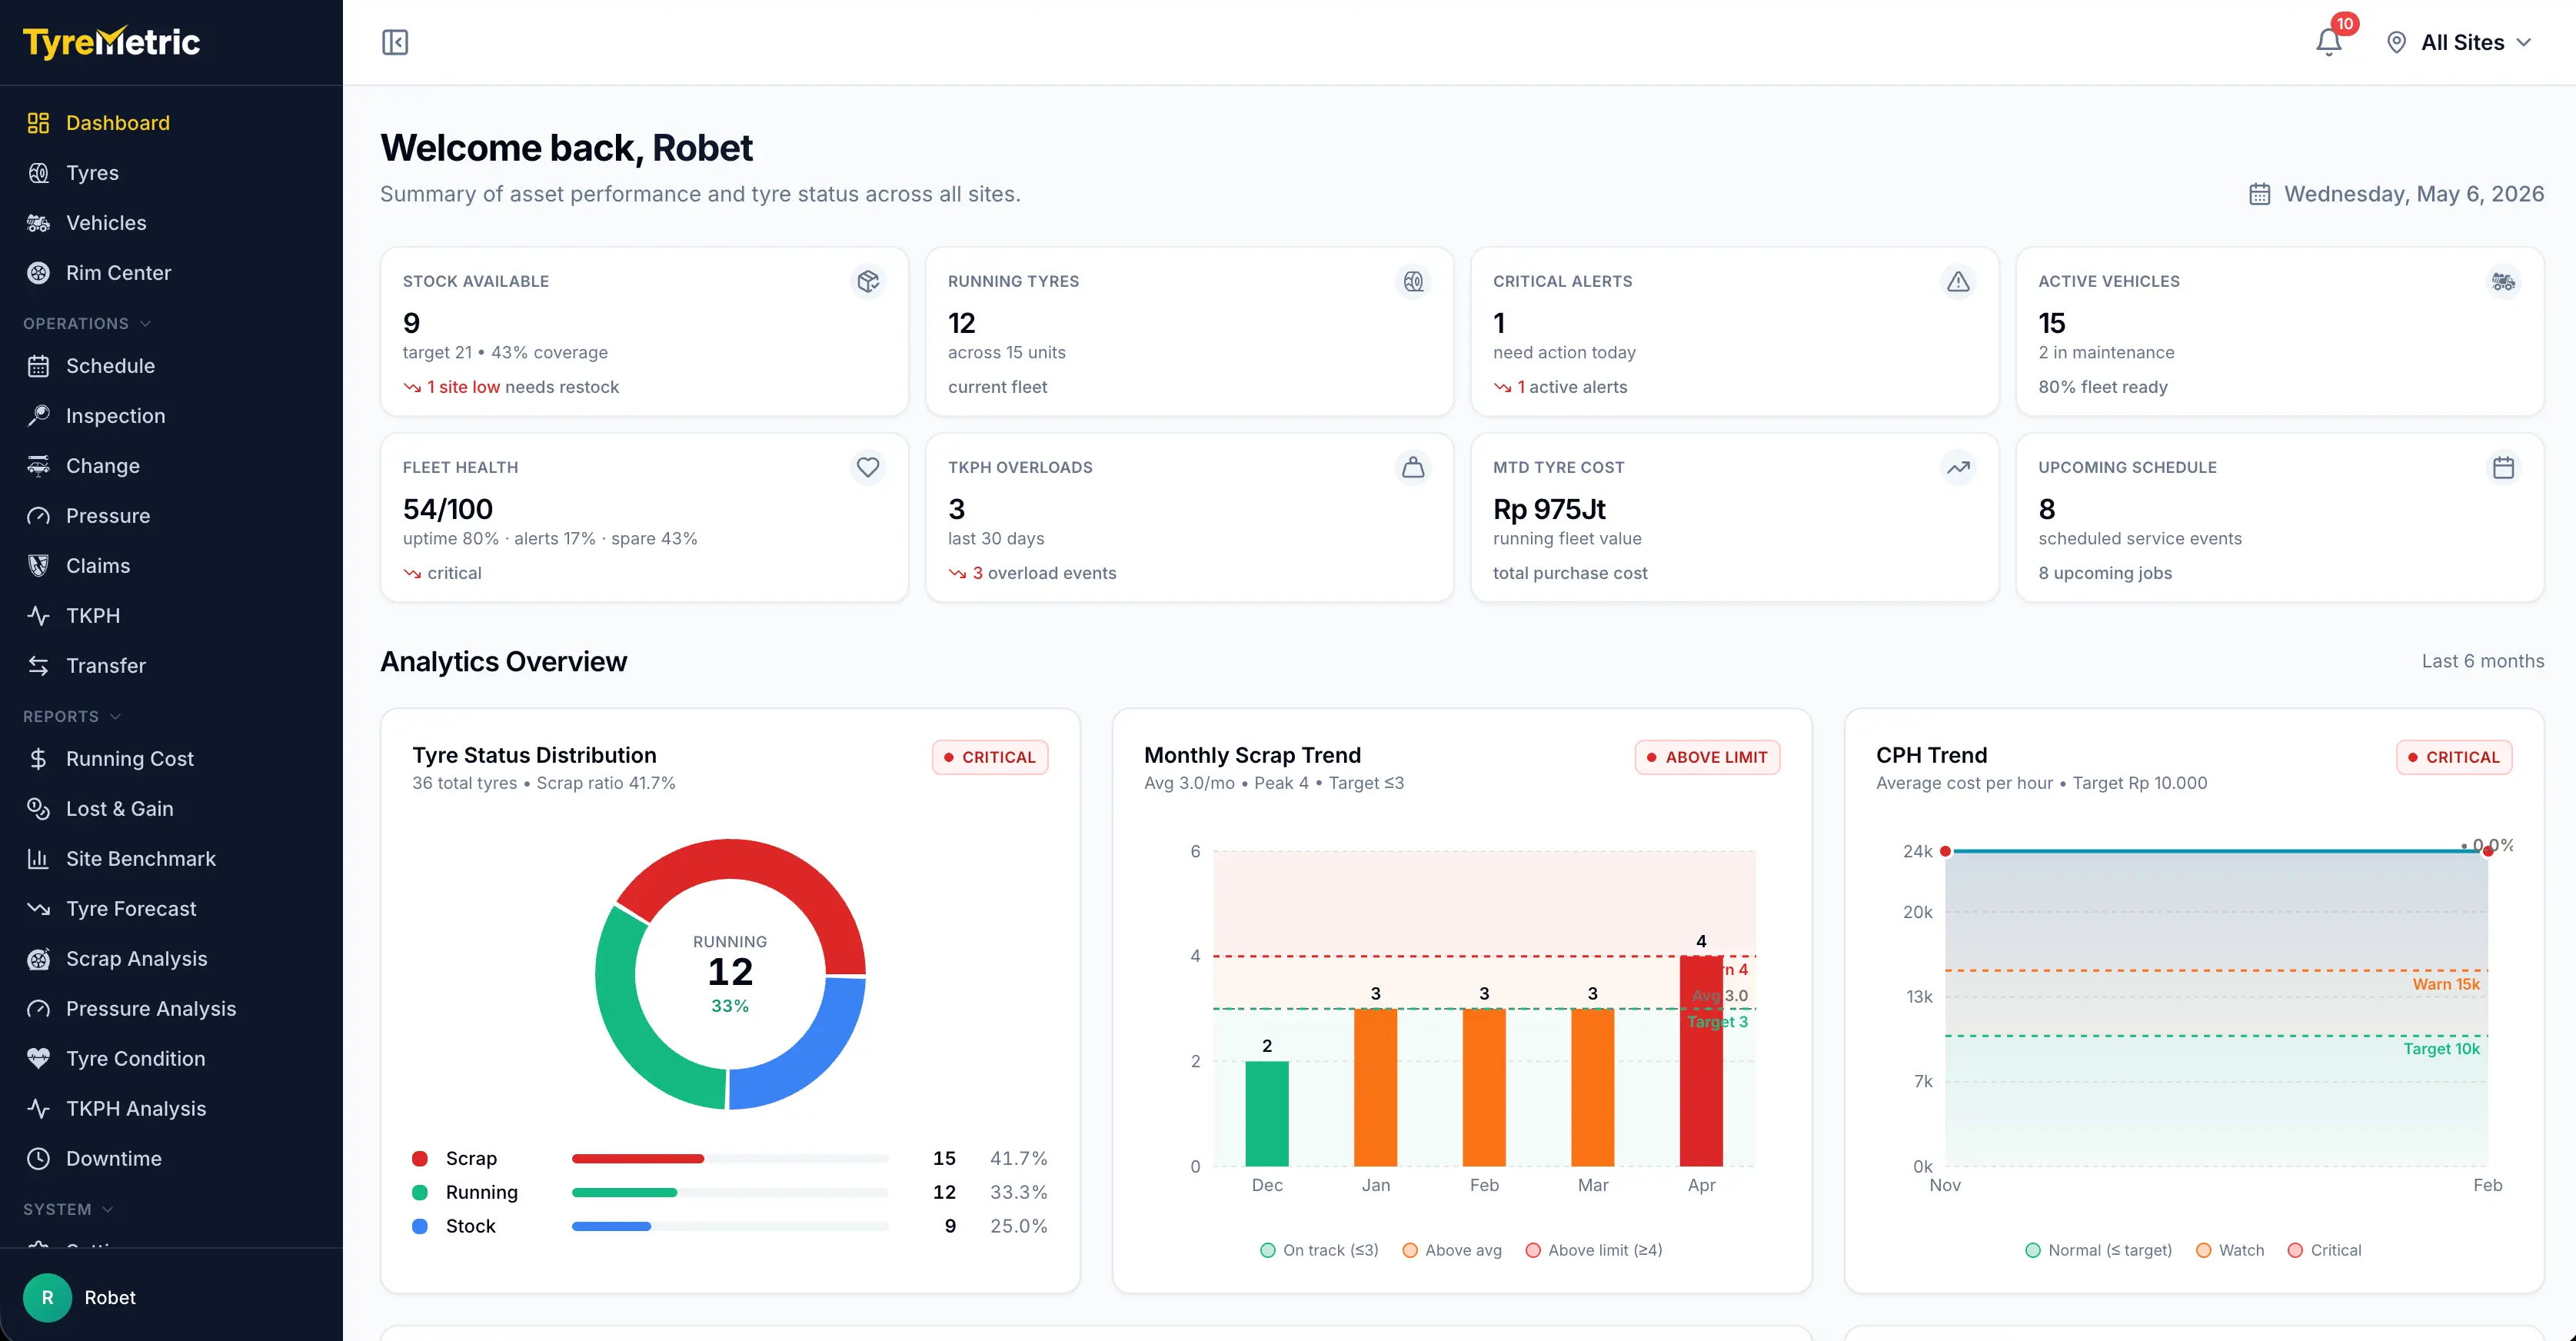Click the 'Last 6 months' range label
Image resolution: width=2576 pixels, height=1341 pixels.
(2482, 661)
